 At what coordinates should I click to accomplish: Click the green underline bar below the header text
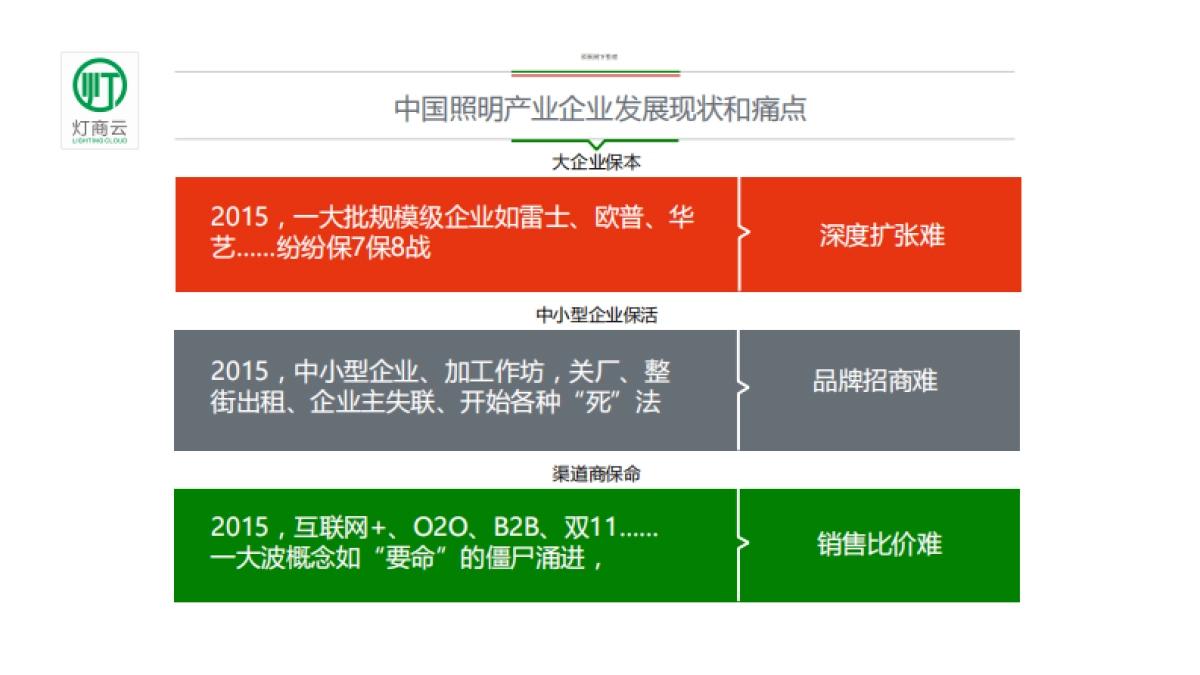tap(596, 71)
